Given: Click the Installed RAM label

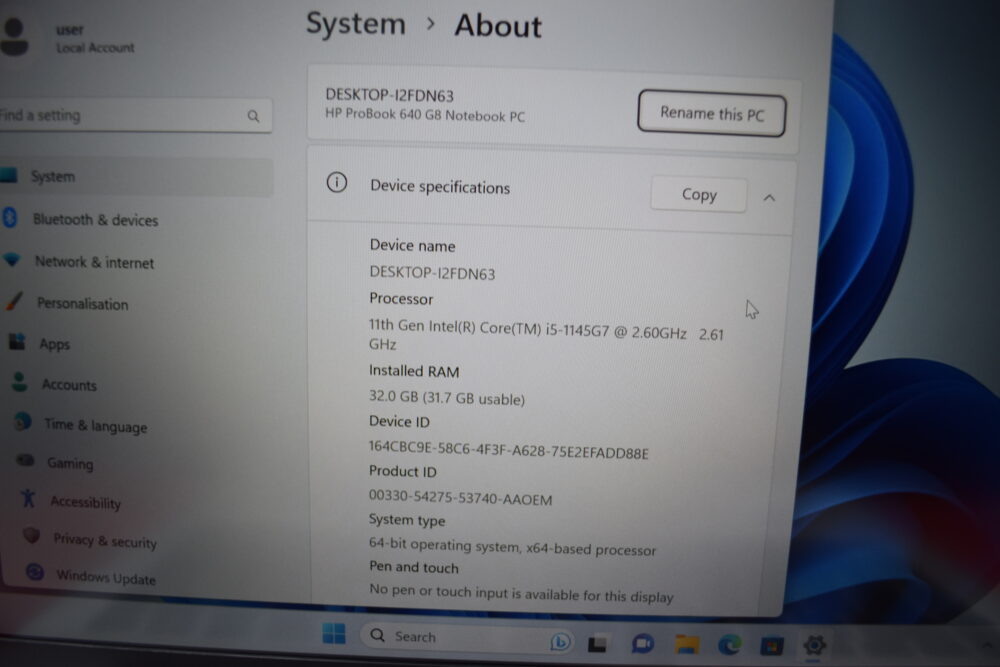Looking at the screenshot, I should click(x=414, y=371).
